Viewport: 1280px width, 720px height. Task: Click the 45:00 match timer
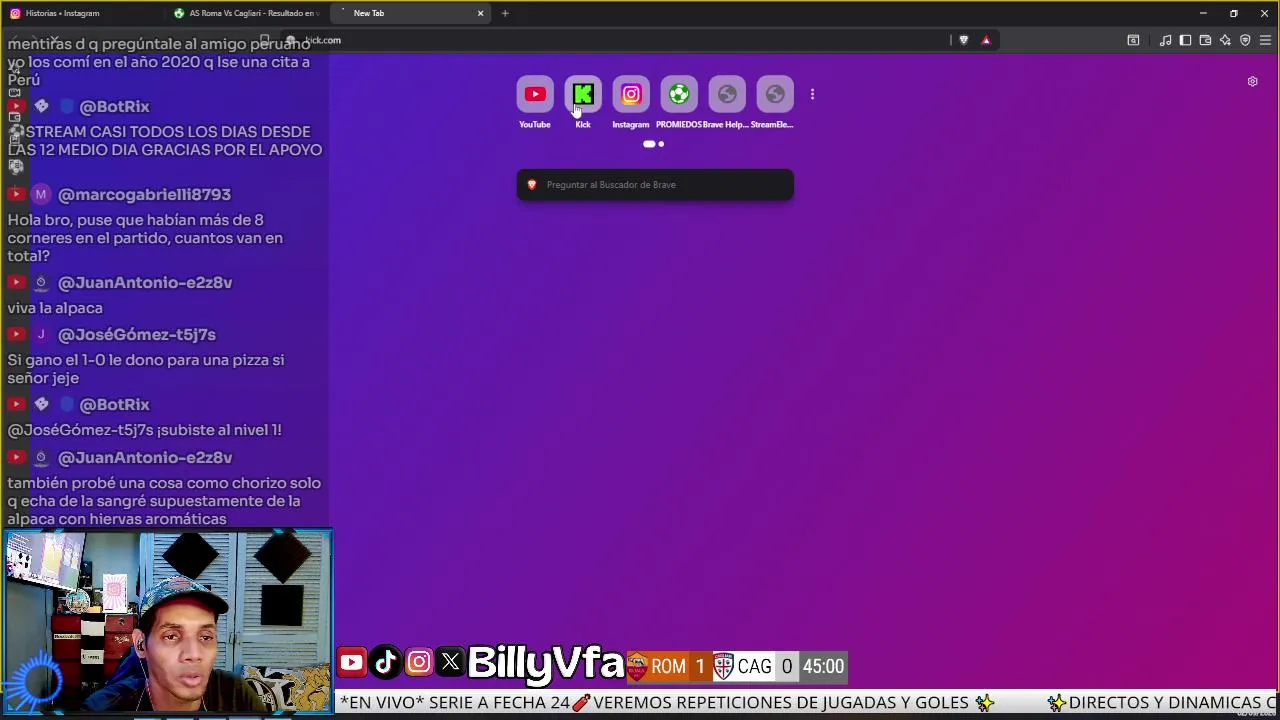(x=823, y=666)
